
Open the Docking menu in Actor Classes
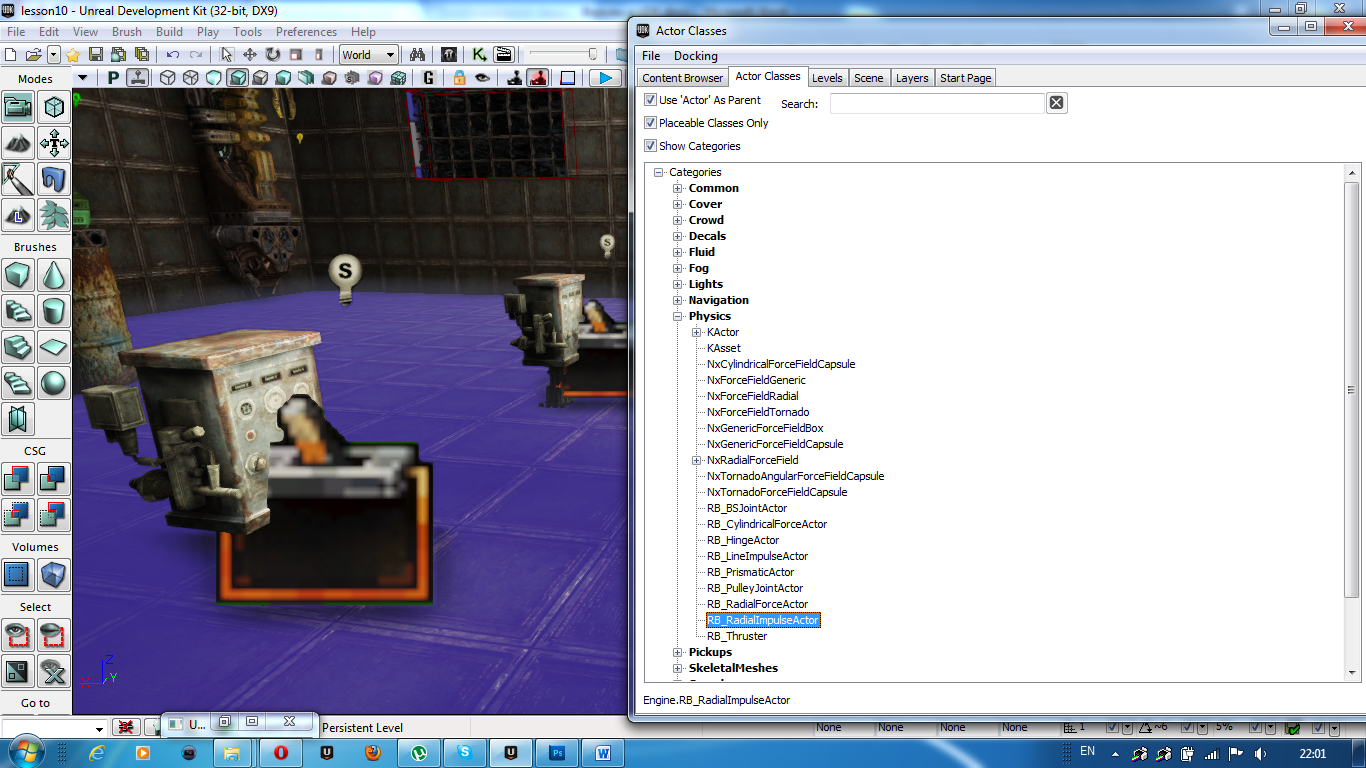pos(695,56)
